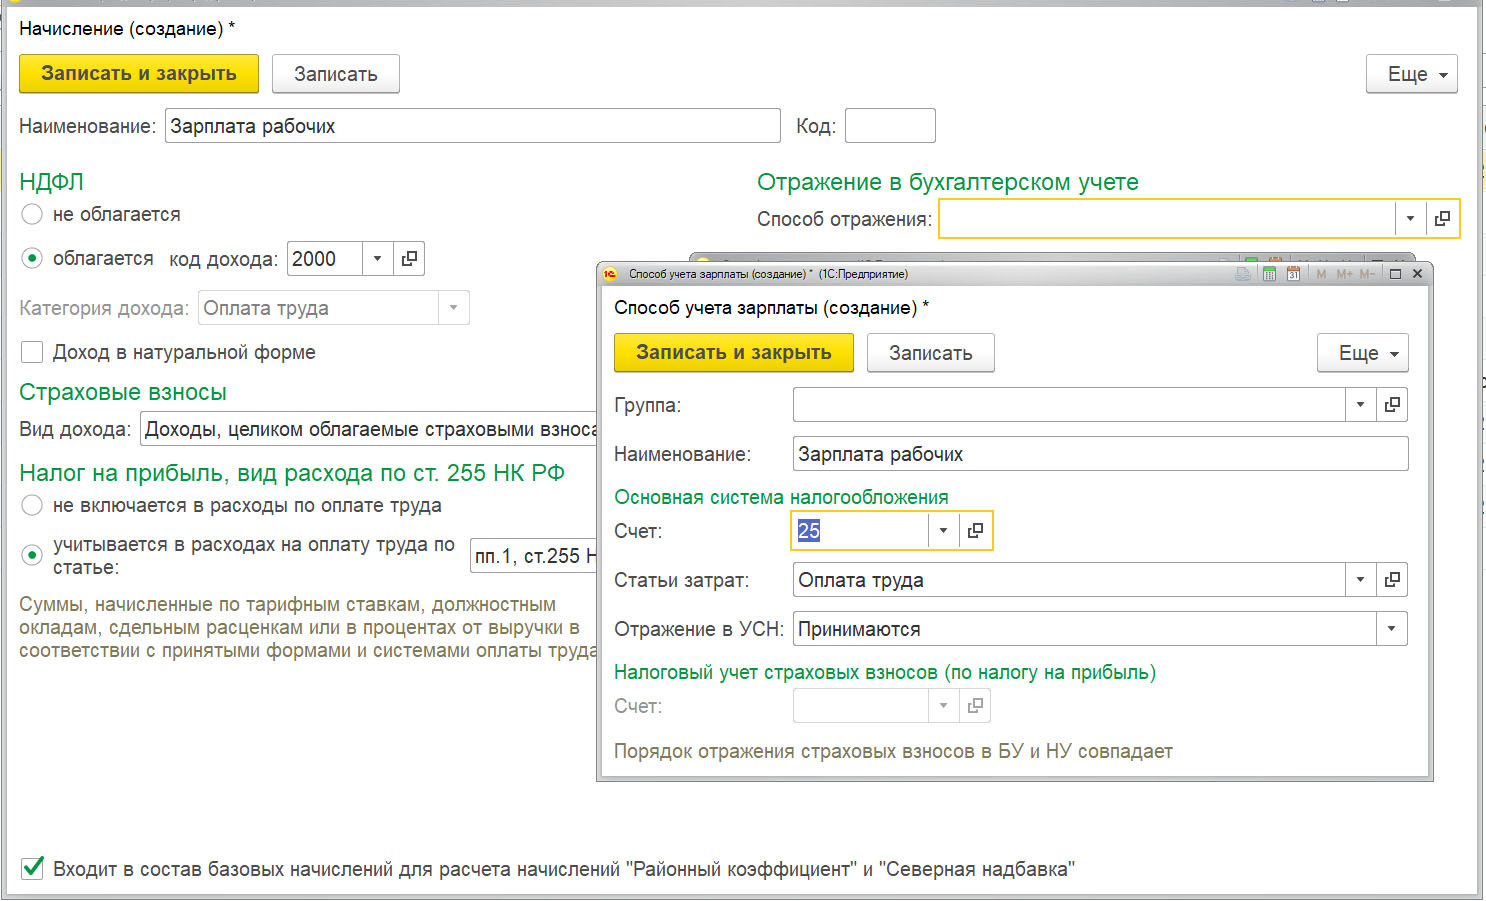Viewport: 1486px width, 901px height.
Task: Click the Код input field
Action: (x=890, y=126)
